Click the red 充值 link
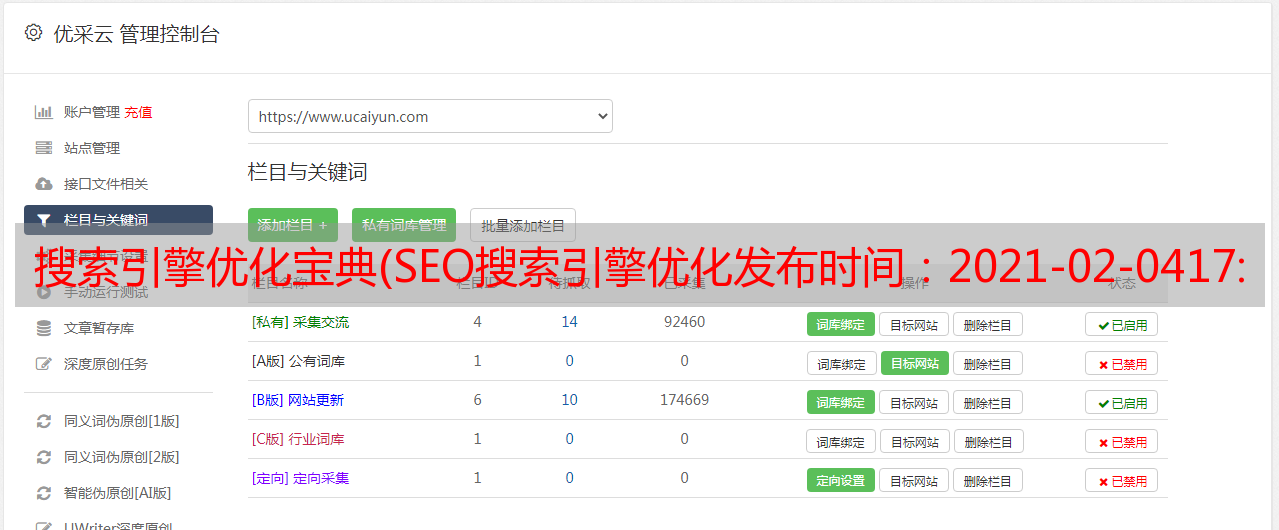The image size is (1279, 530). tap(139, 112)
